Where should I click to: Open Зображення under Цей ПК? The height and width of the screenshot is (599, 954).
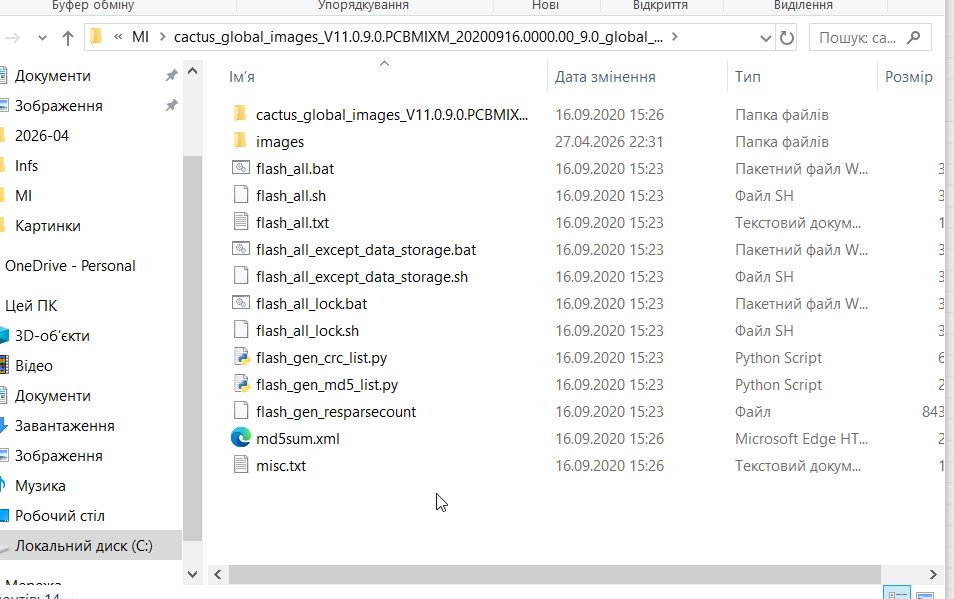(58, 455)
